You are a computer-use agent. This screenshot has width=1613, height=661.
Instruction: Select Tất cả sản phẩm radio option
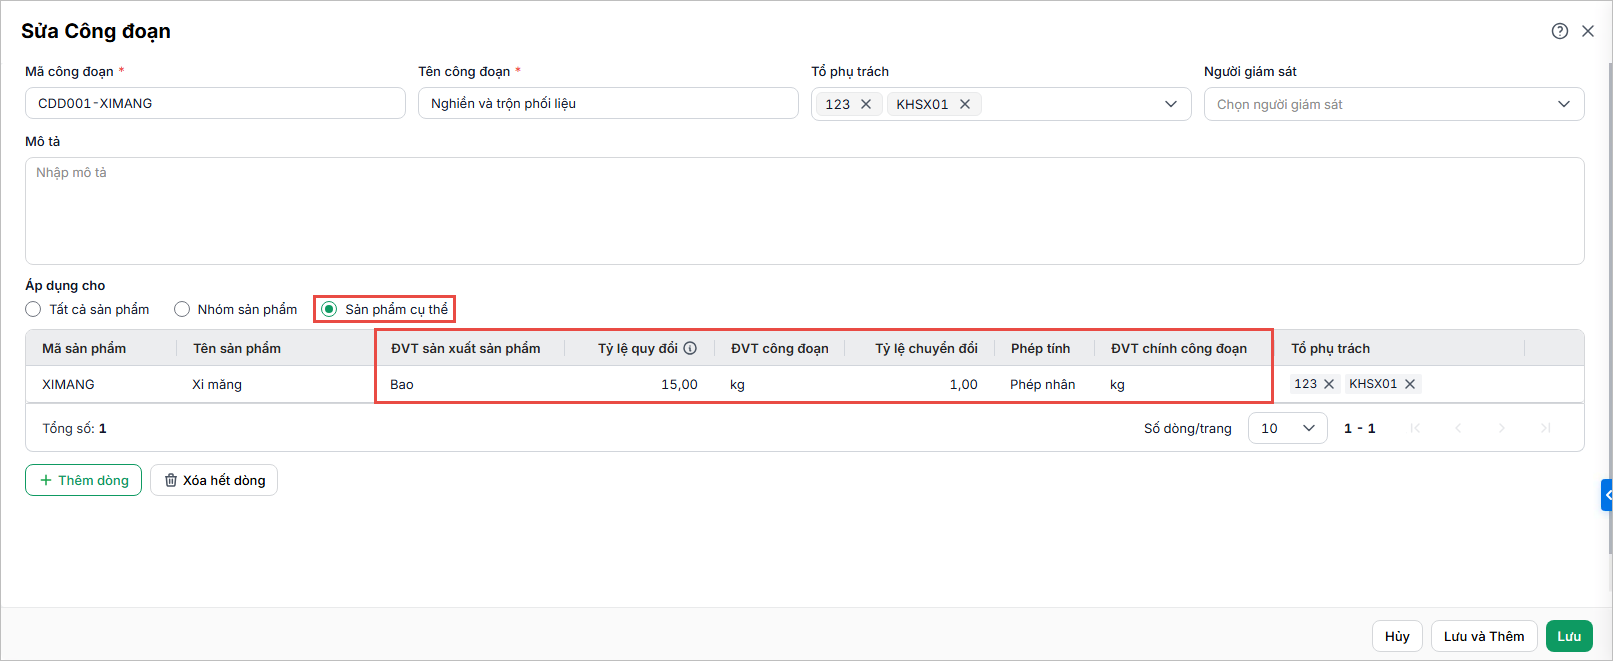tap(33, 309)
